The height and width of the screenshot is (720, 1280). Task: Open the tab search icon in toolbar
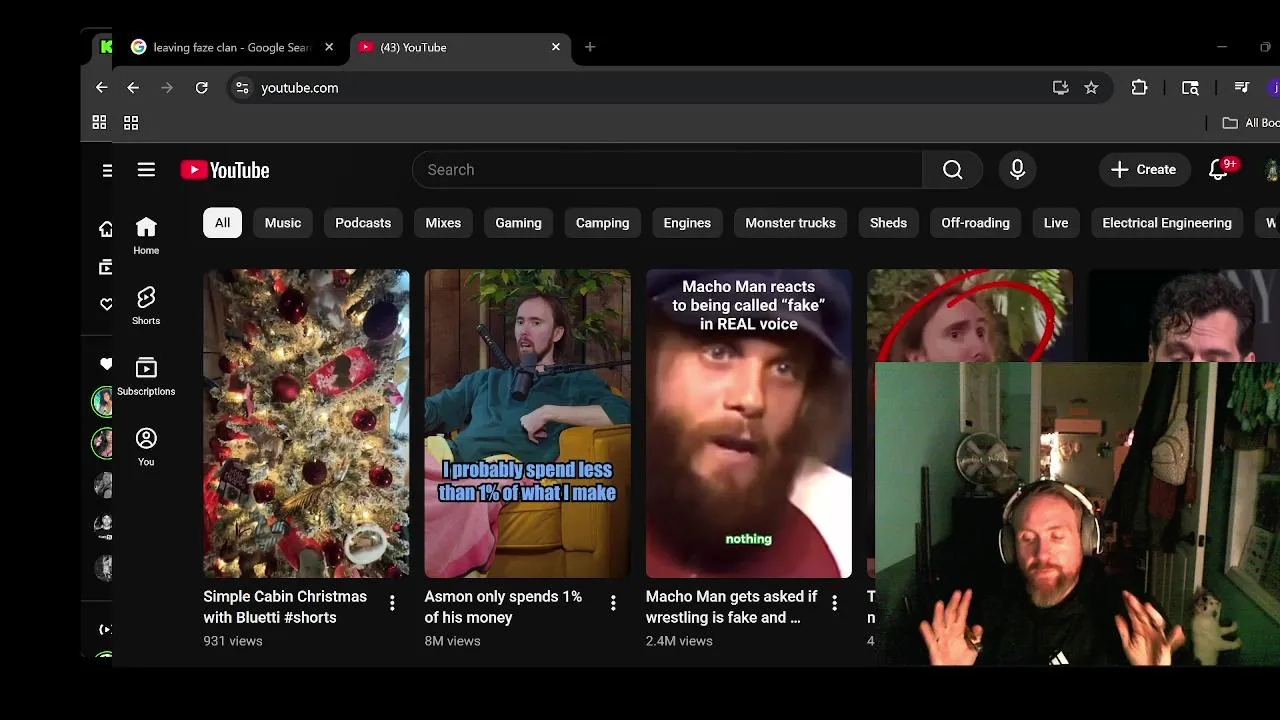[x=1190, y=88]
